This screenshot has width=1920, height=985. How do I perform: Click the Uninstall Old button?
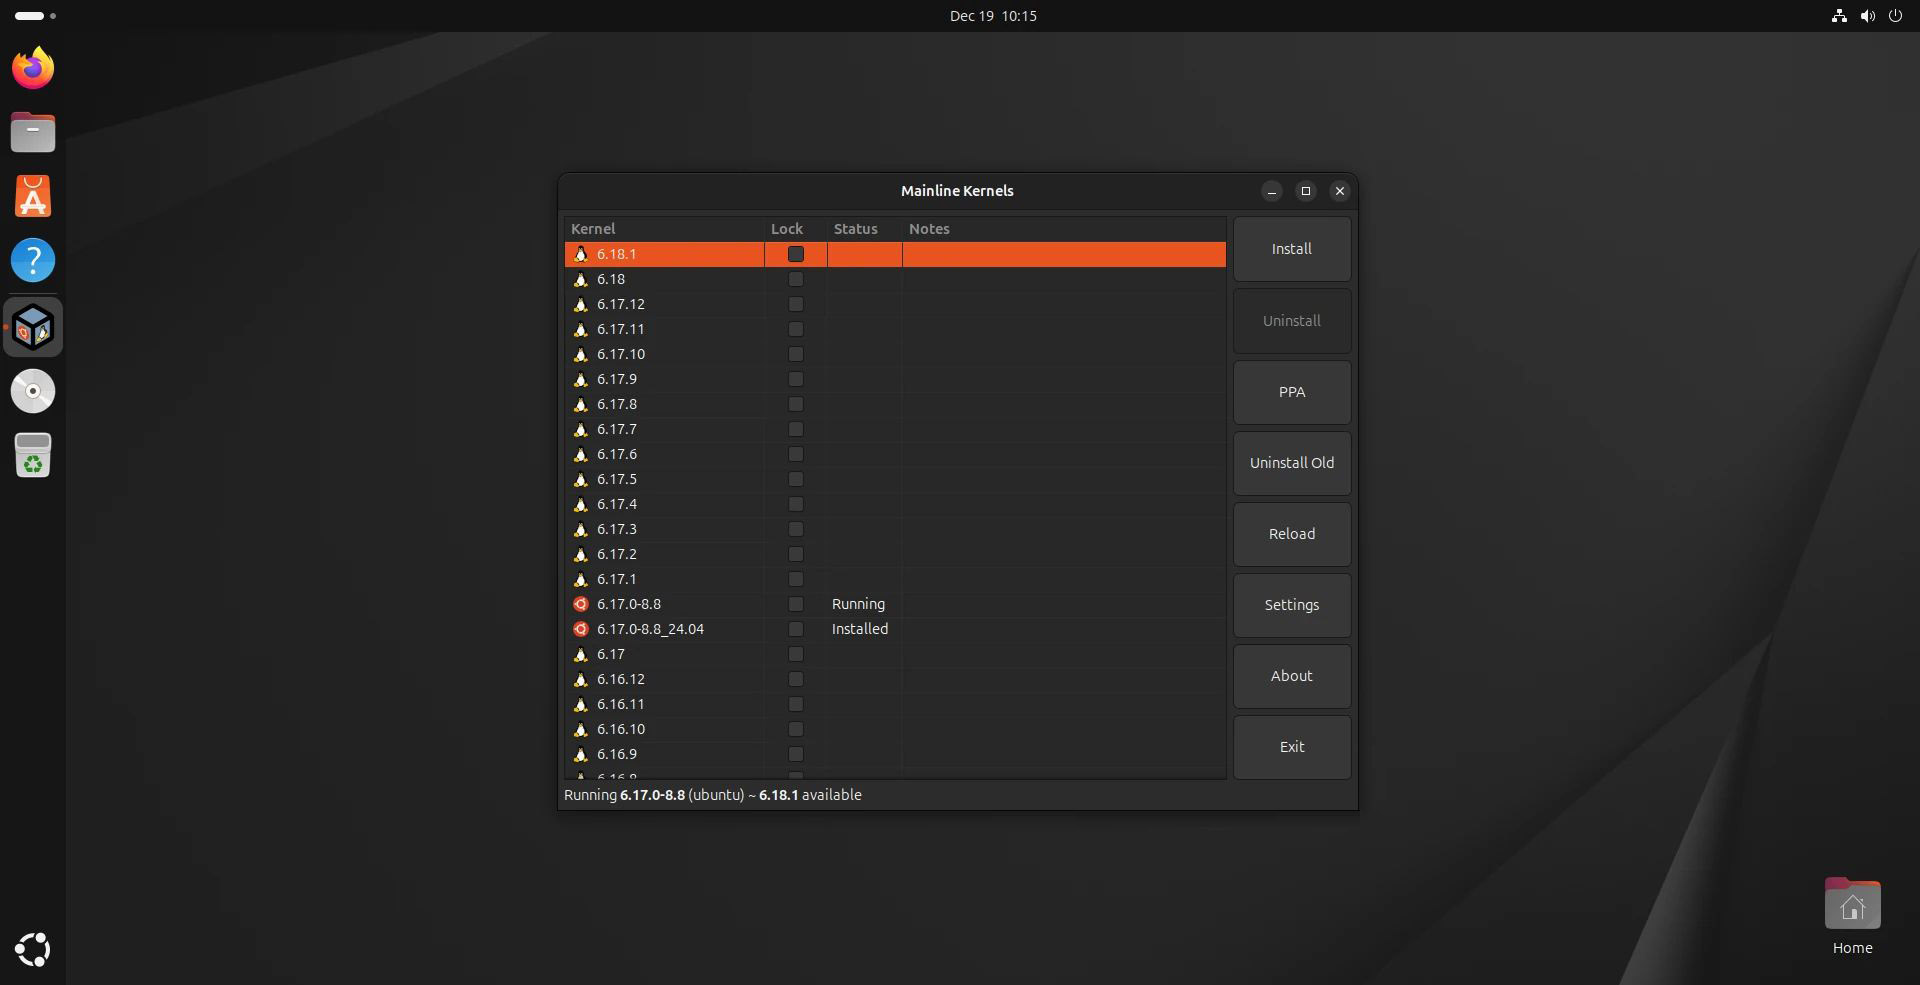[1291, 463]
